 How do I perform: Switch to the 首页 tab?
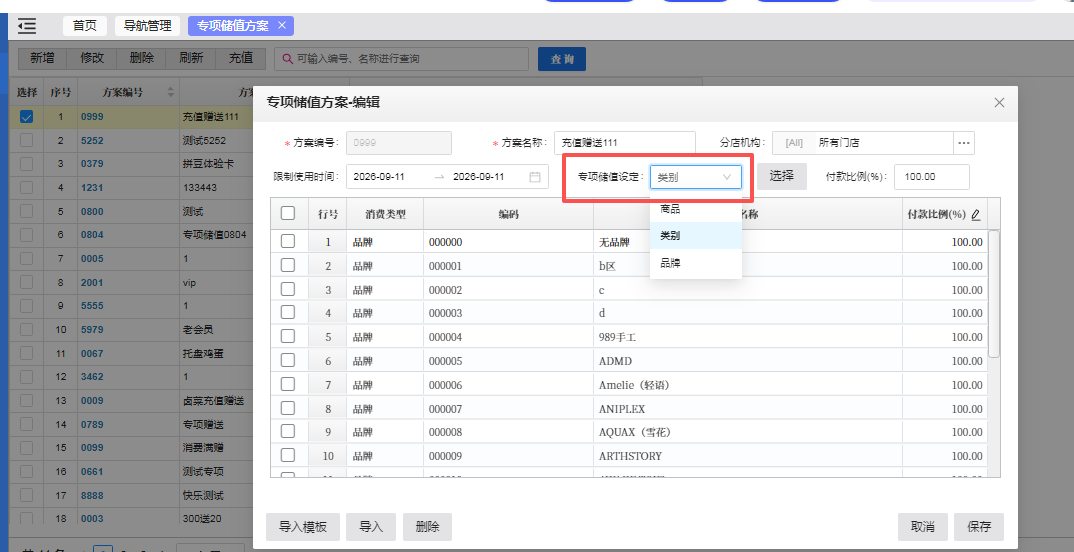(x=85, y=26)
